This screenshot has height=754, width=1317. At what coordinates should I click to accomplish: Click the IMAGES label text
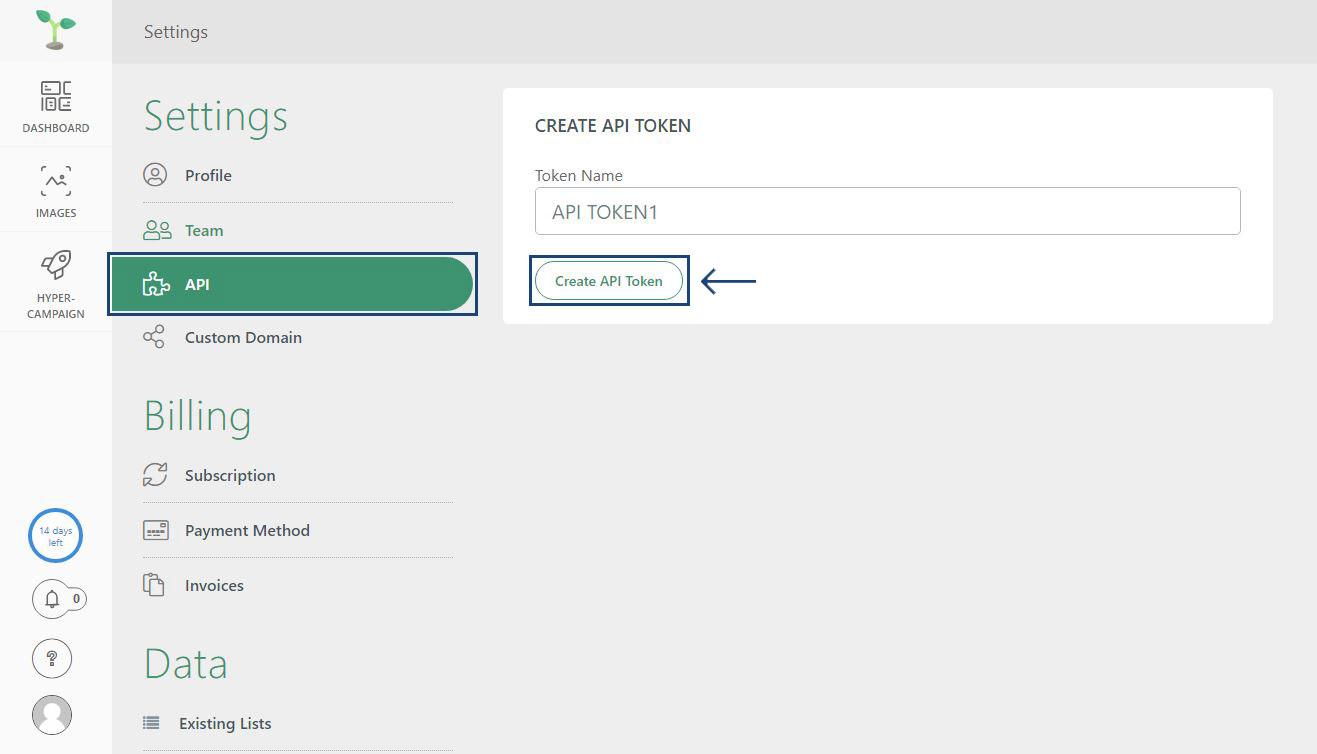[x=56, y=213]
